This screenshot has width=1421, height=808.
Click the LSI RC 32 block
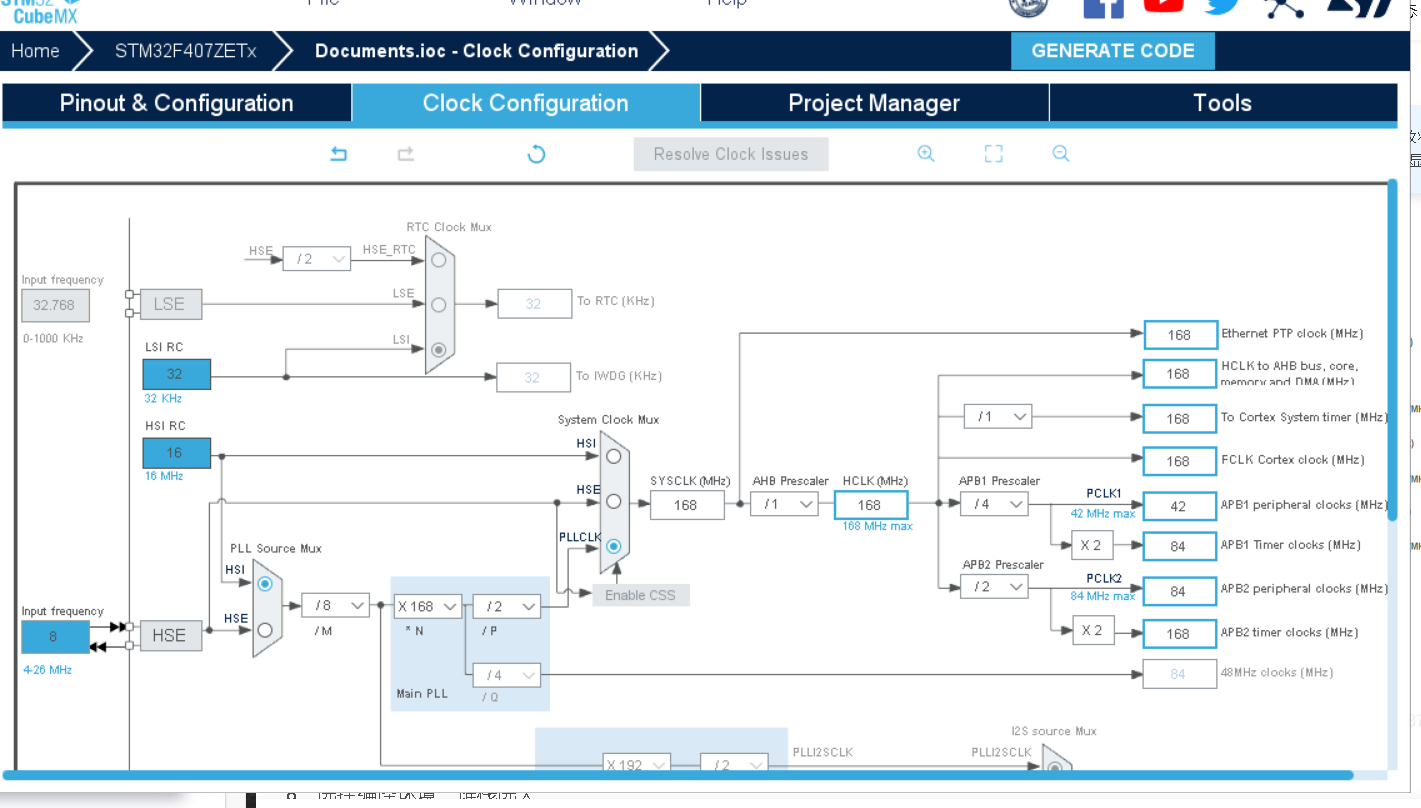[176, 374]
